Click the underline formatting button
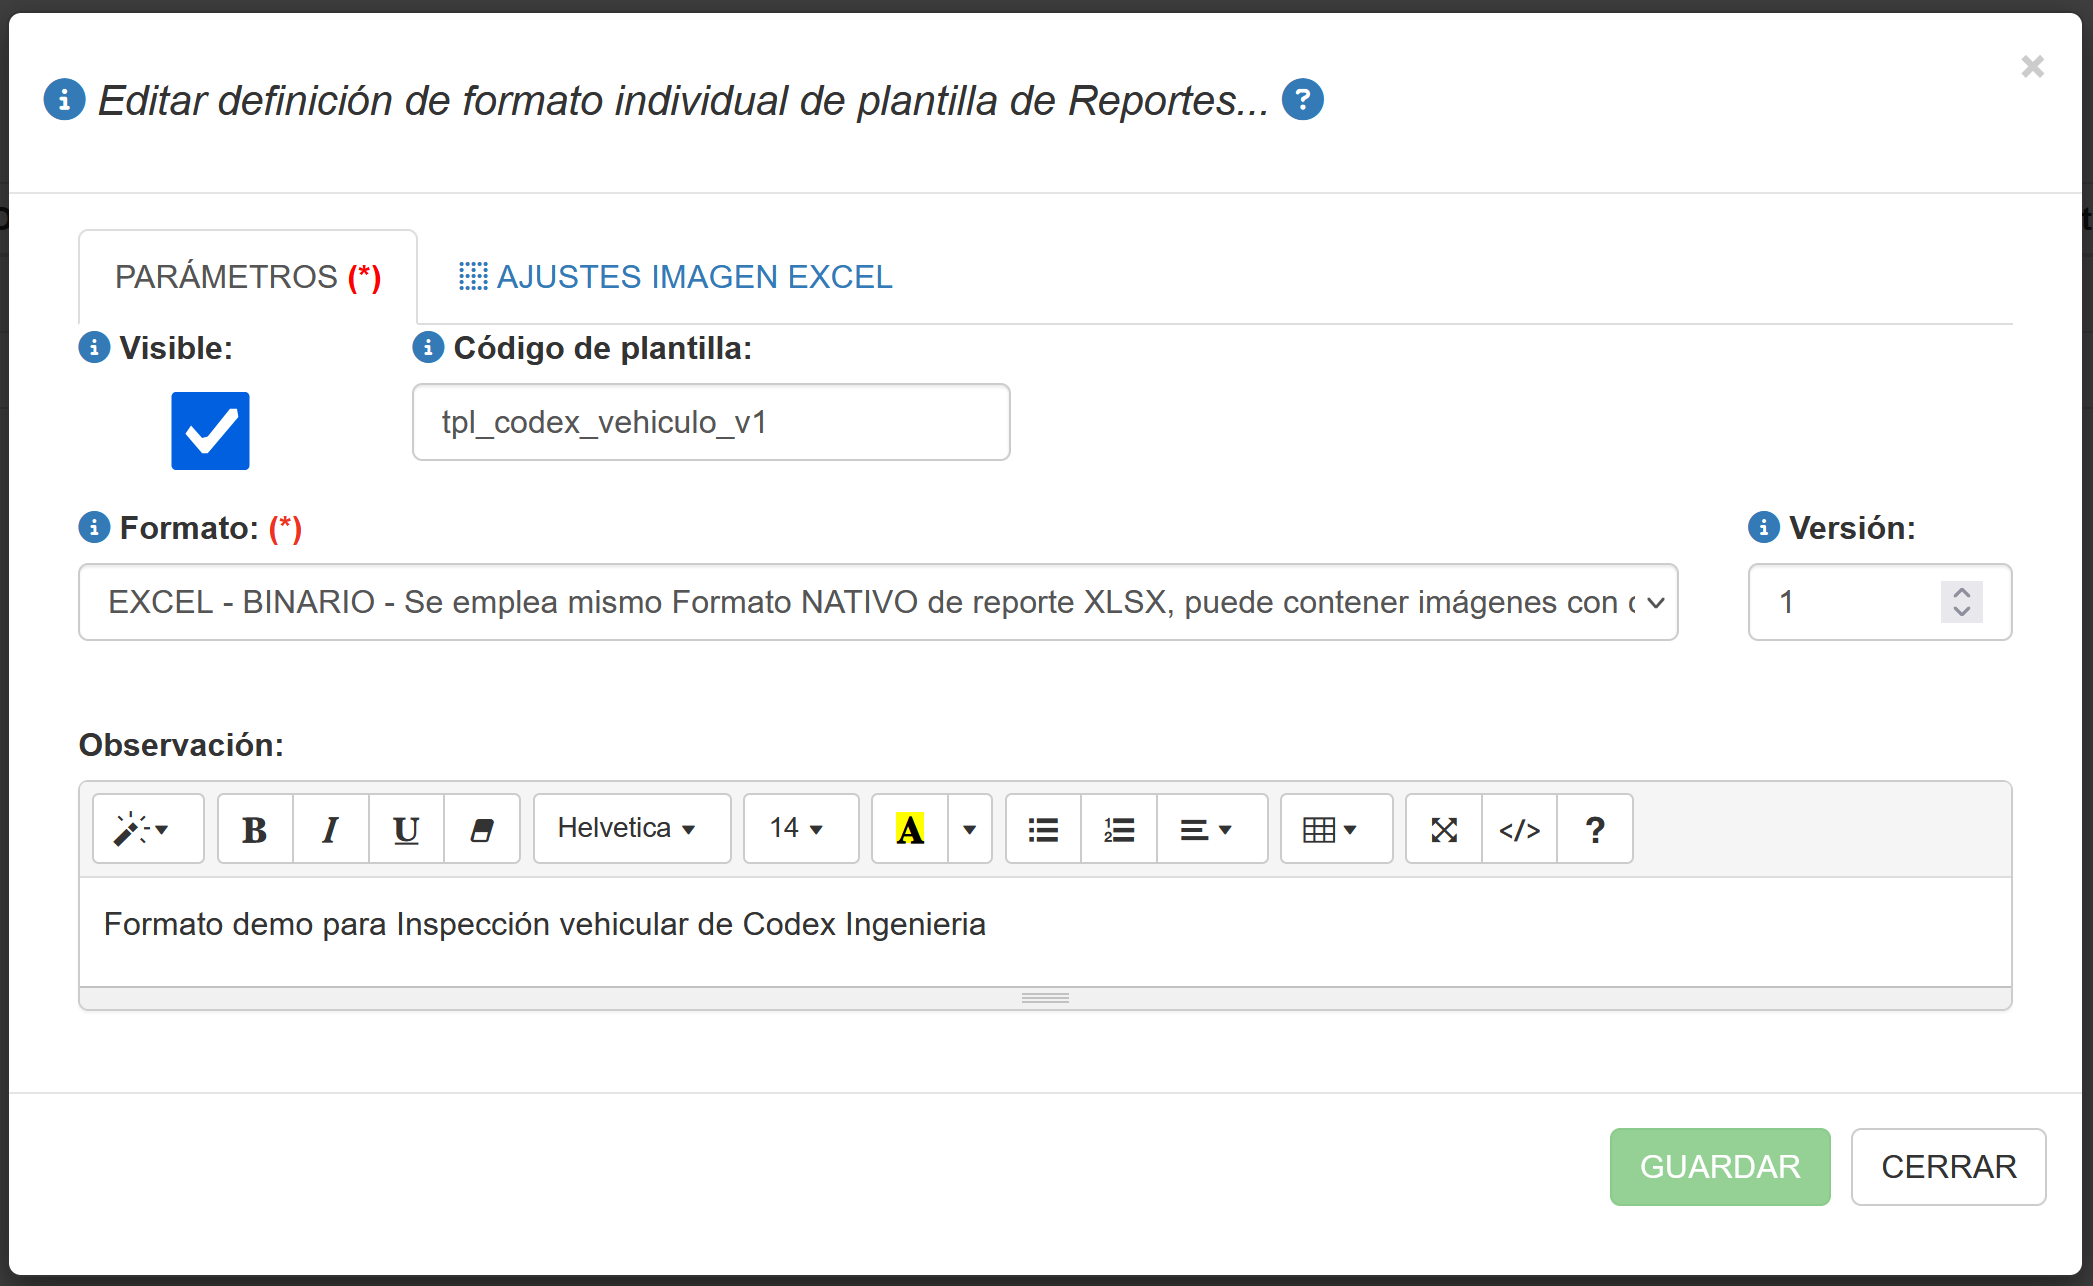 click(x=406, y=829)
